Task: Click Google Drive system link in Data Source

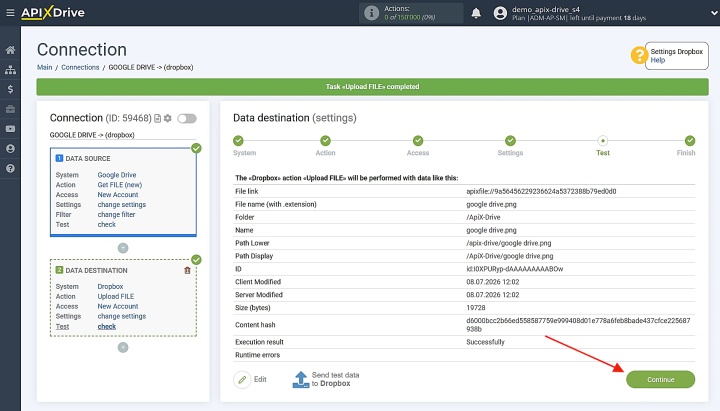Action: (x=117, y=175)
